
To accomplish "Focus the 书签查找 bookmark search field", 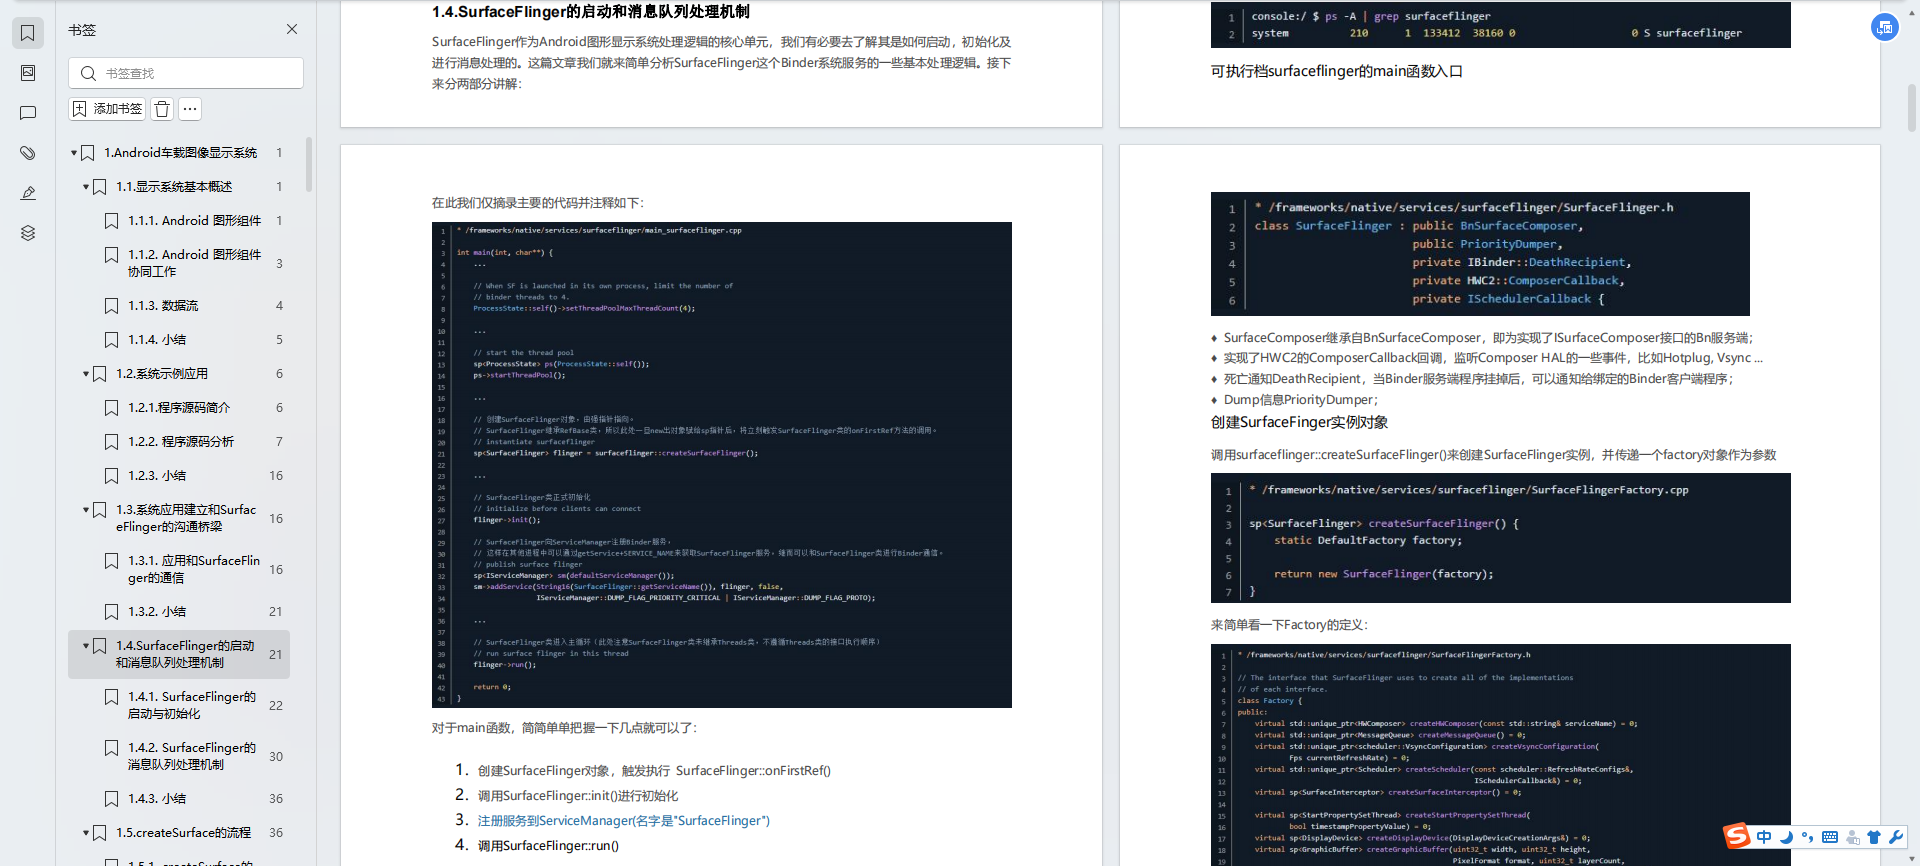I will (x=186, y=73).
